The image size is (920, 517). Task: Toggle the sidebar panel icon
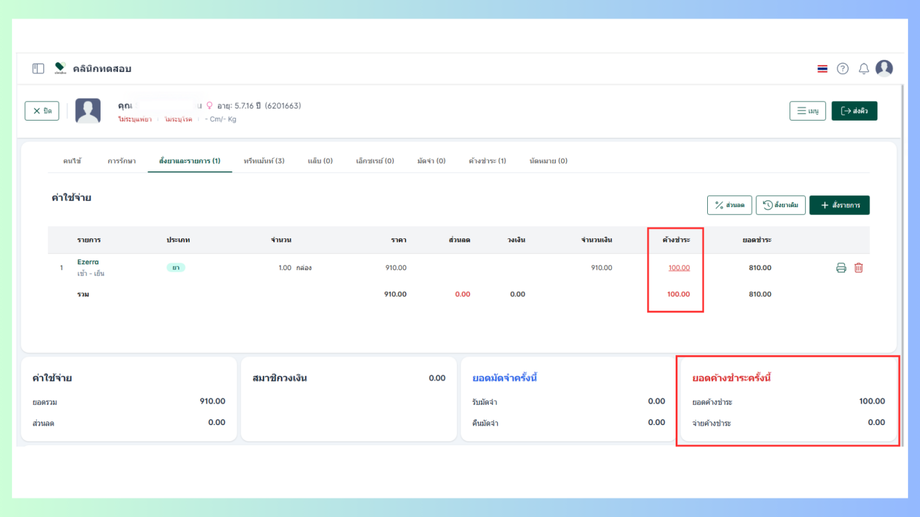click(38, 69)
